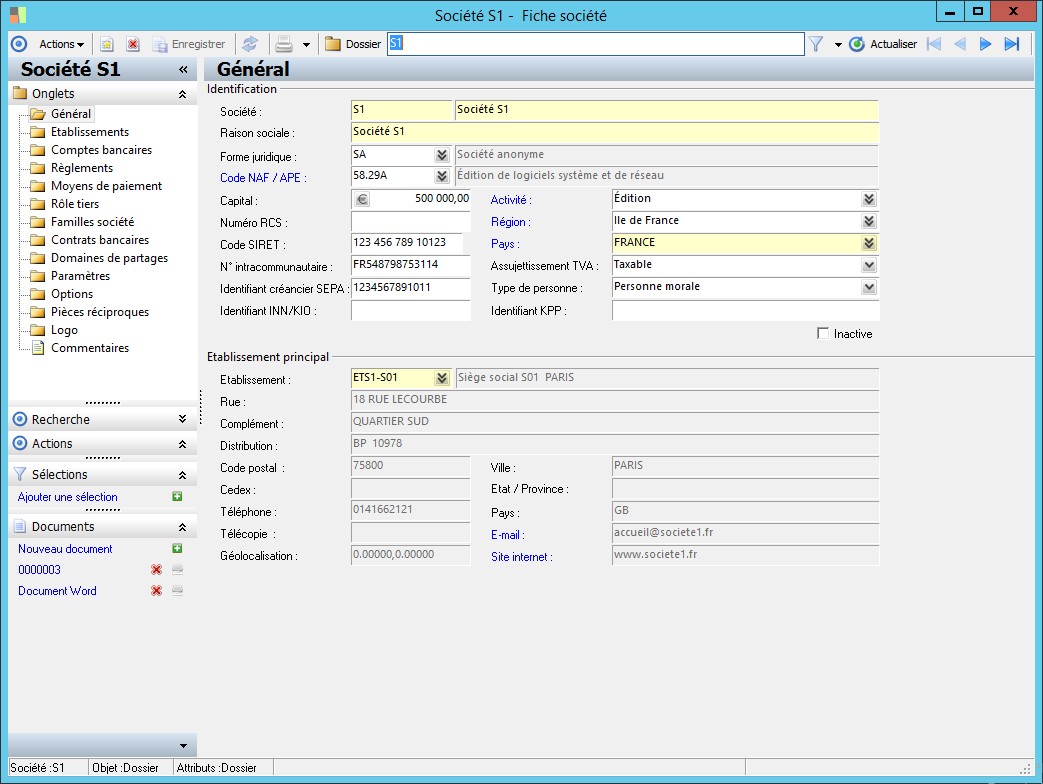Click the Numéro RCS input field
The height and width of the screenshot is (784, 1043).
tap(410, 221)
